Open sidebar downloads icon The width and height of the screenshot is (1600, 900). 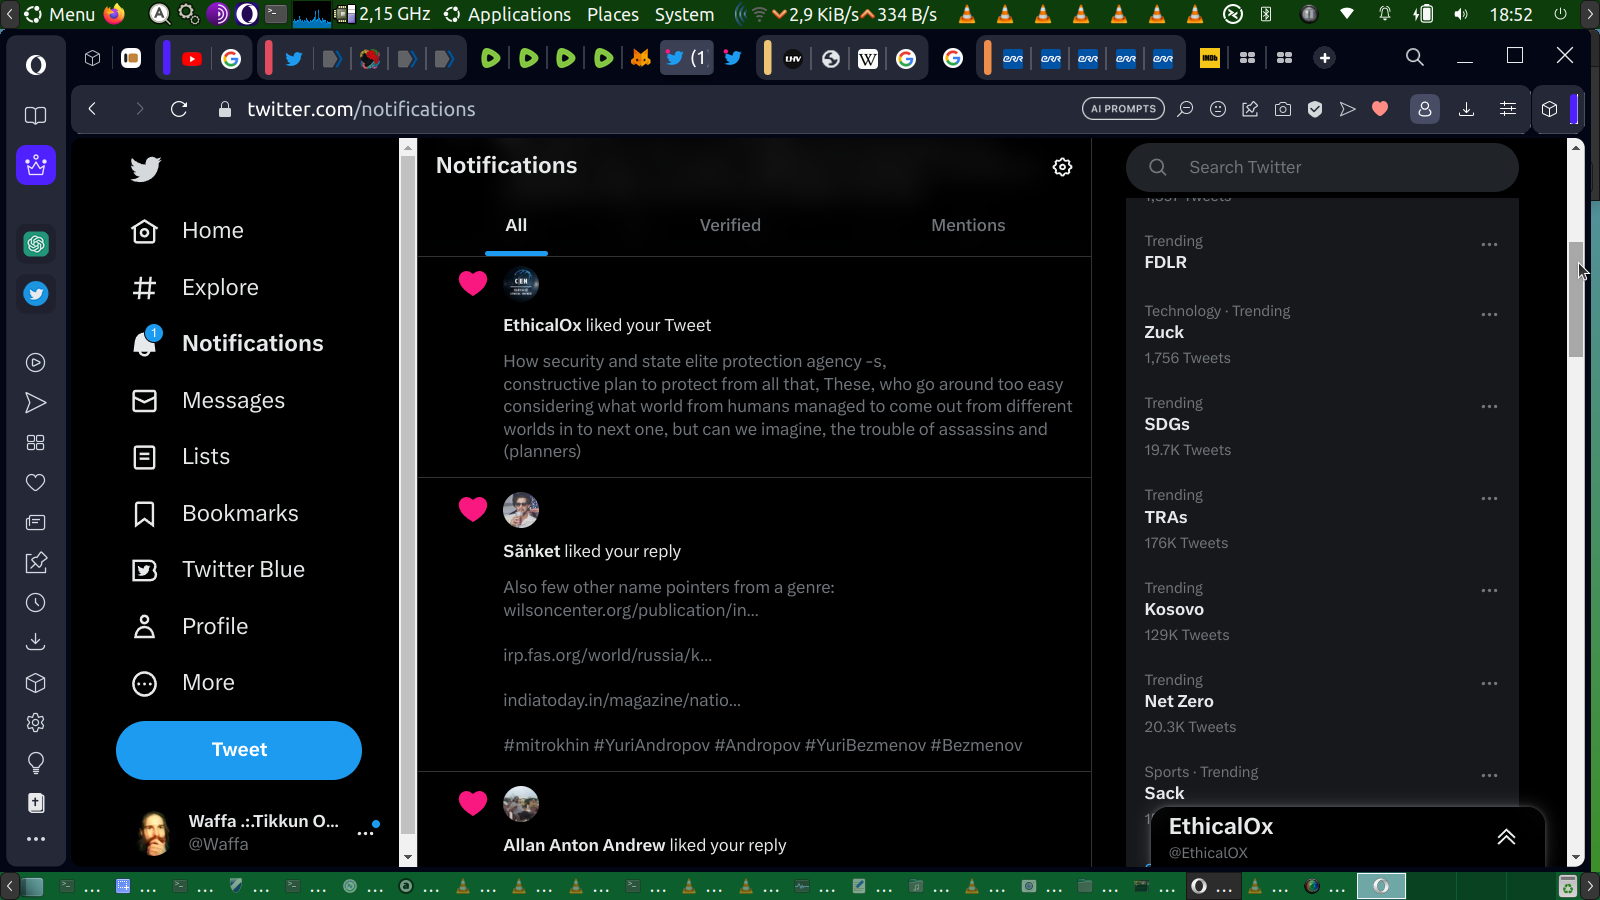click(x=36, y=642)
